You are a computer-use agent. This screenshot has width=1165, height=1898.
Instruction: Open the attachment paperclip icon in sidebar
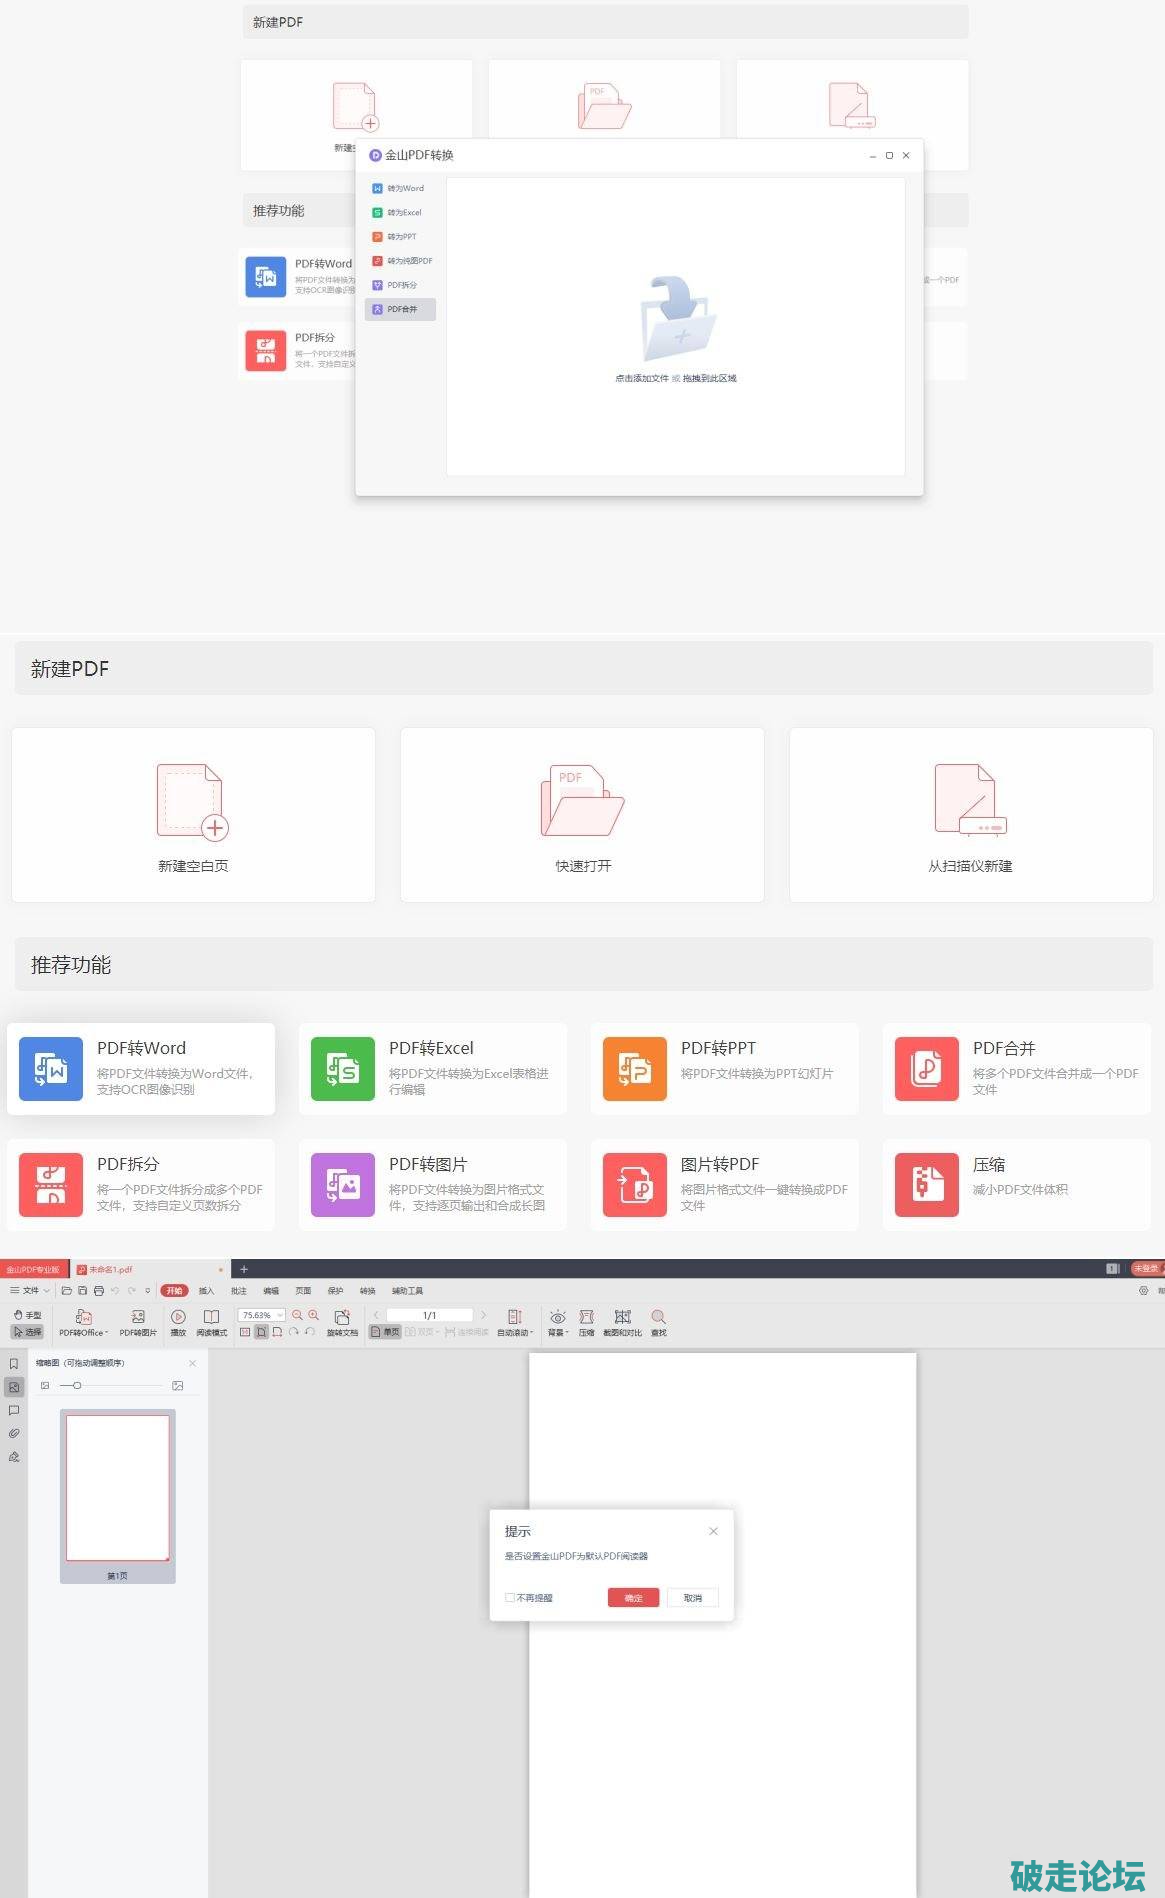[x=14, y=1433]
